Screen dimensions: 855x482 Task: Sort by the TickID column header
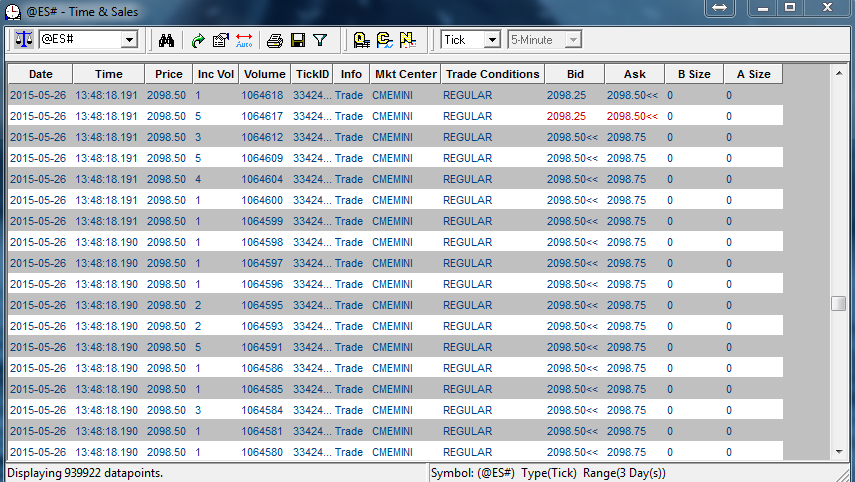click(x=312, y=74)
